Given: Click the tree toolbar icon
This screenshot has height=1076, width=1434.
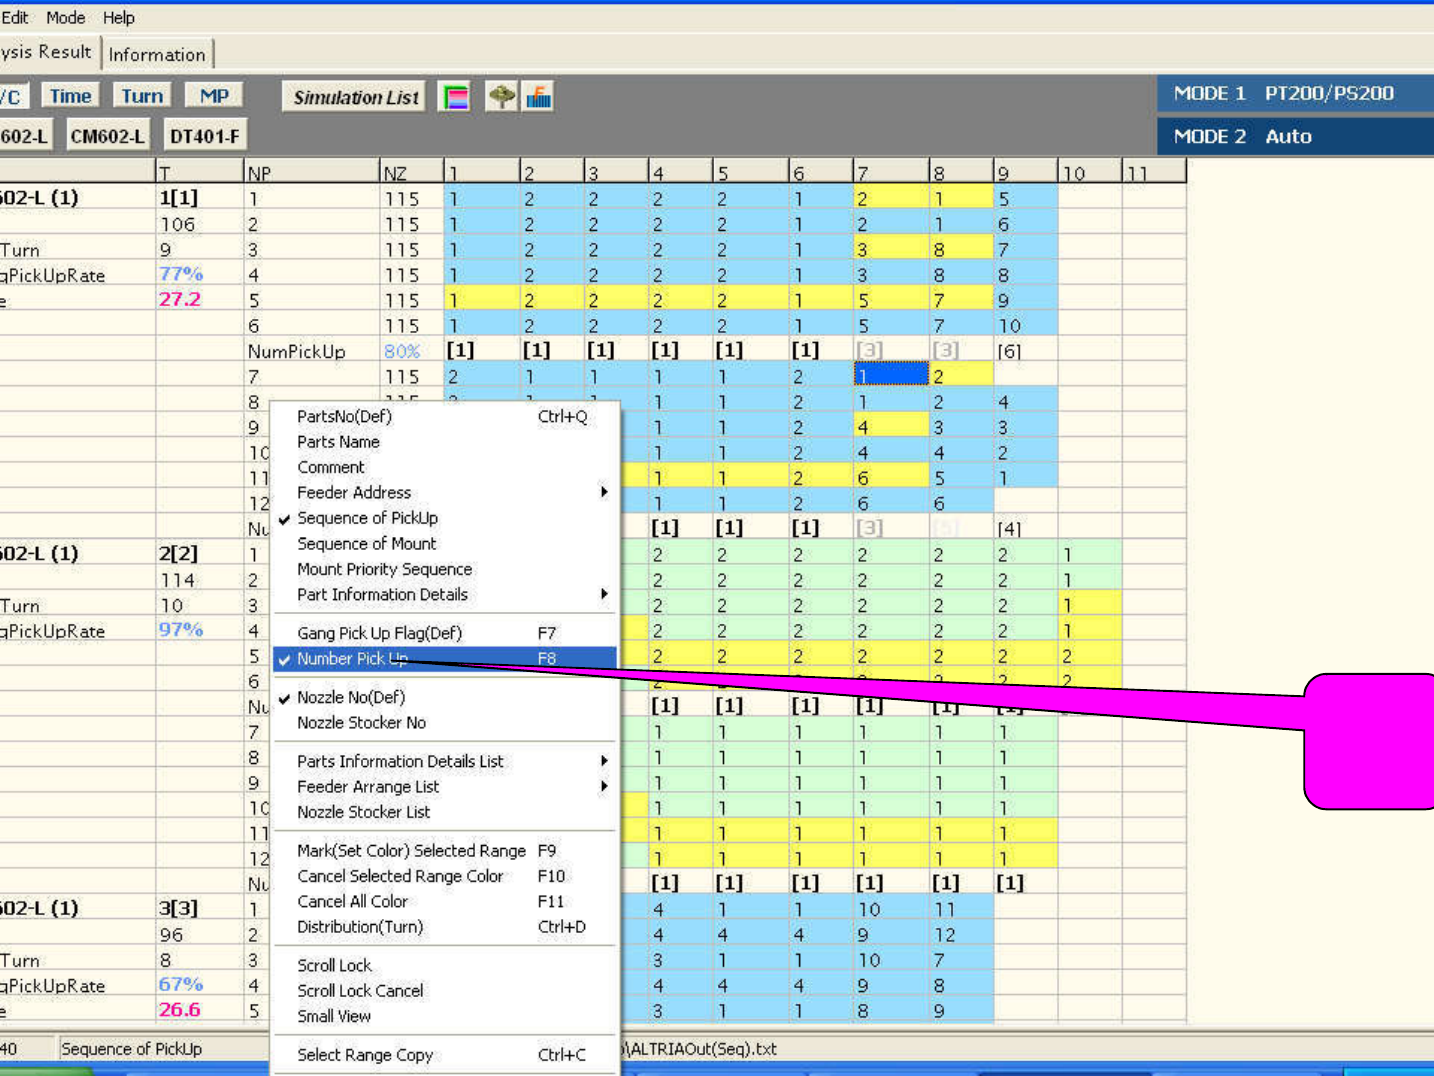Looking at the screenshot, I should click(501, 97).
